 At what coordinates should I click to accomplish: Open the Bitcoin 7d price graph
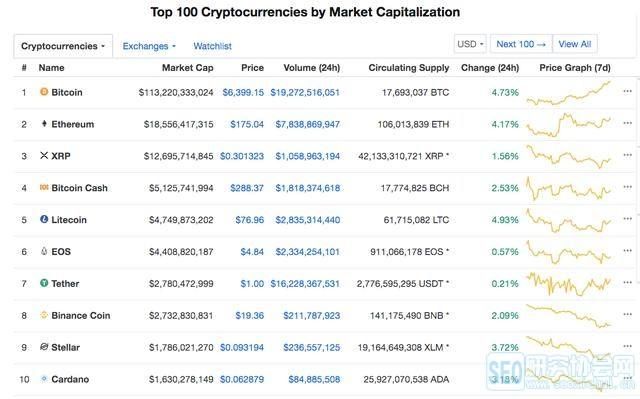pos(569,93)
